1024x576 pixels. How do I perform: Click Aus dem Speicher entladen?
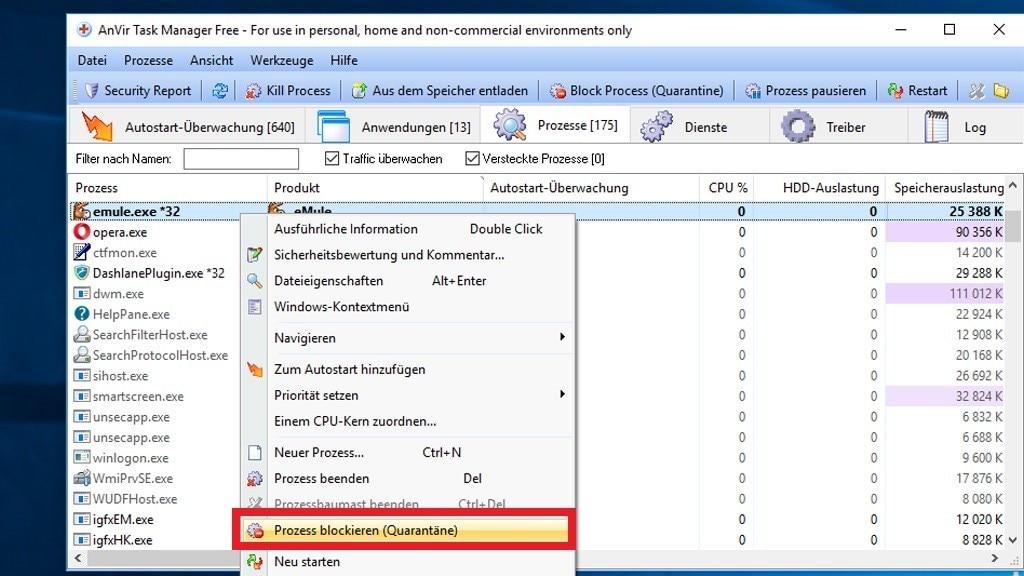pos(440,91)
